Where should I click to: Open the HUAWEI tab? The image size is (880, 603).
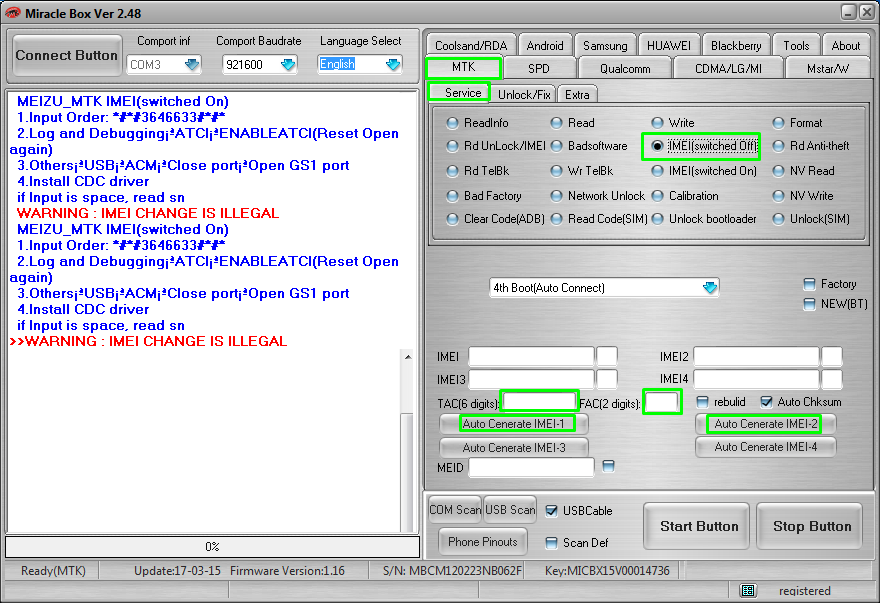pyautogui.click(x=669, y=45)
